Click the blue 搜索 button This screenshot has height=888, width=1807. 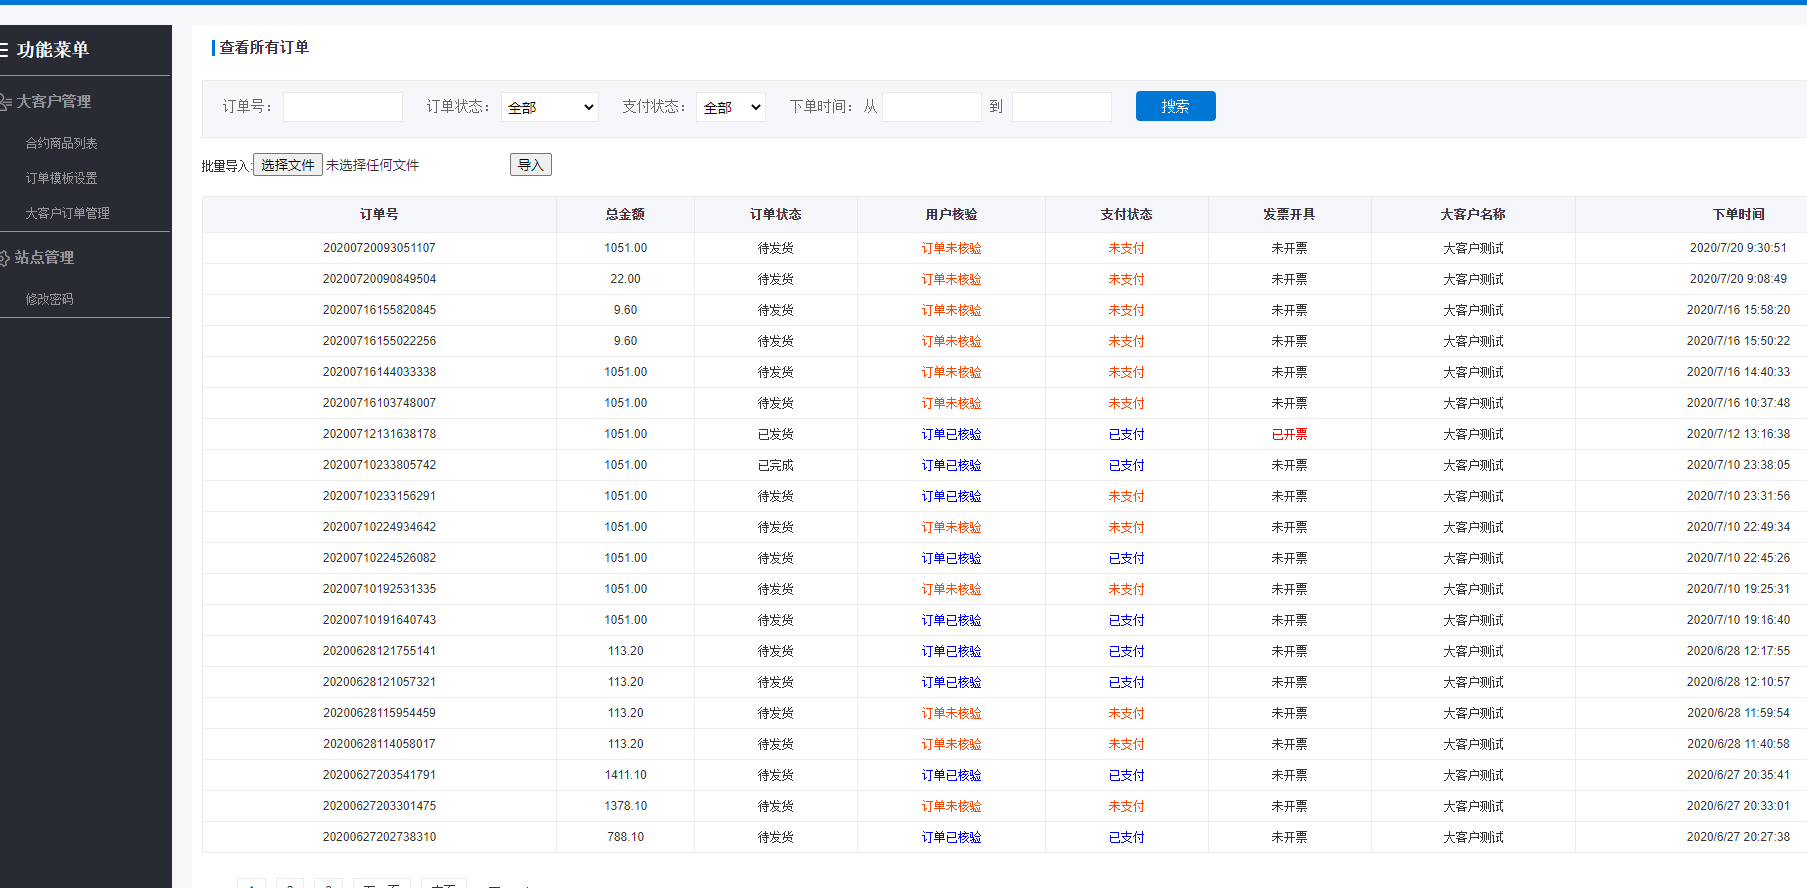tap(1176, 106)
